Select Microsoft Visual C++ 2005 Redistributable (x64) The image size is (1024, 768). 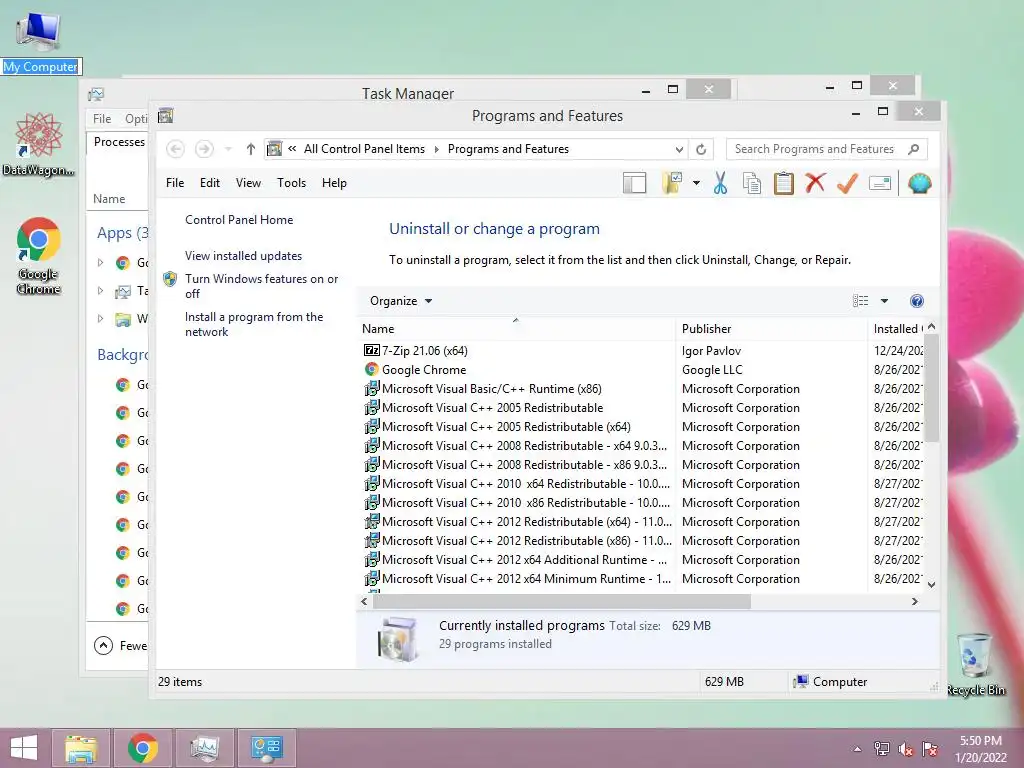point(506,426)
